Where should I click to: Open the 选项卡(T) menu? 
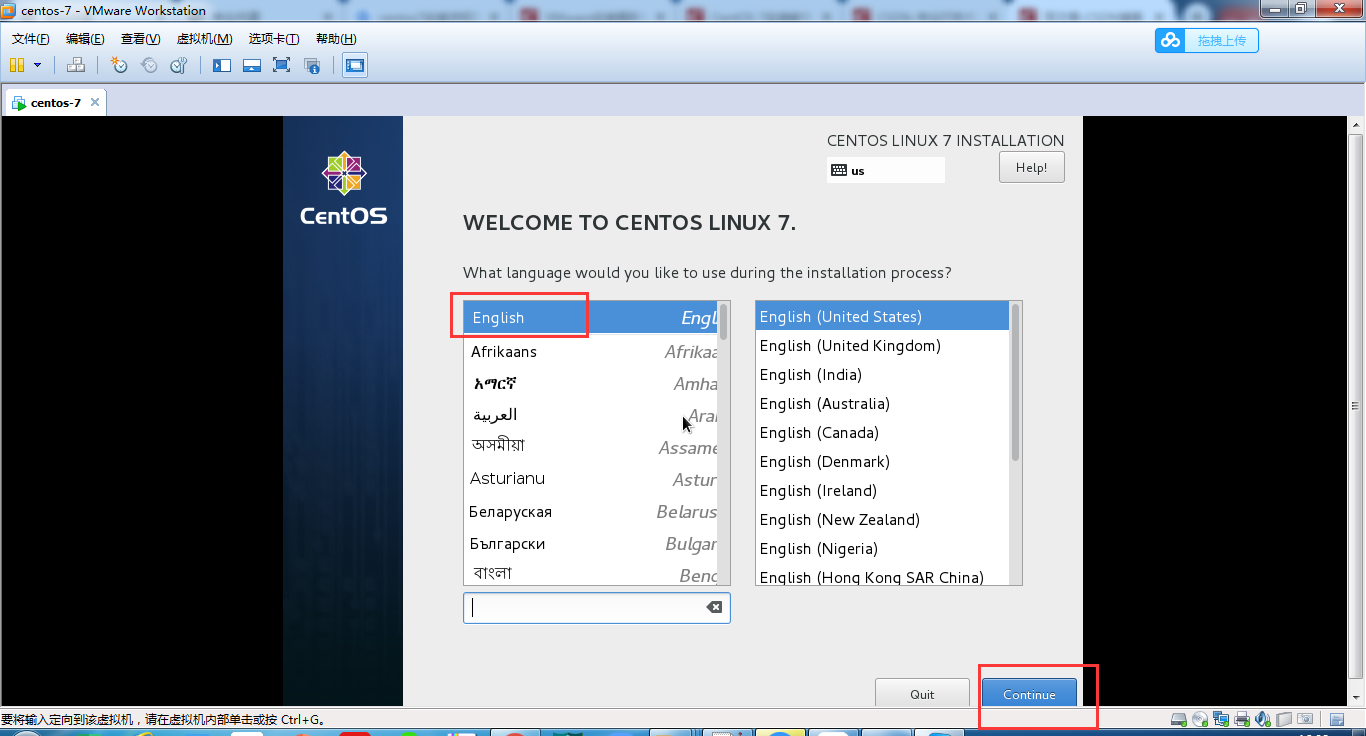(x=274, y=39)
